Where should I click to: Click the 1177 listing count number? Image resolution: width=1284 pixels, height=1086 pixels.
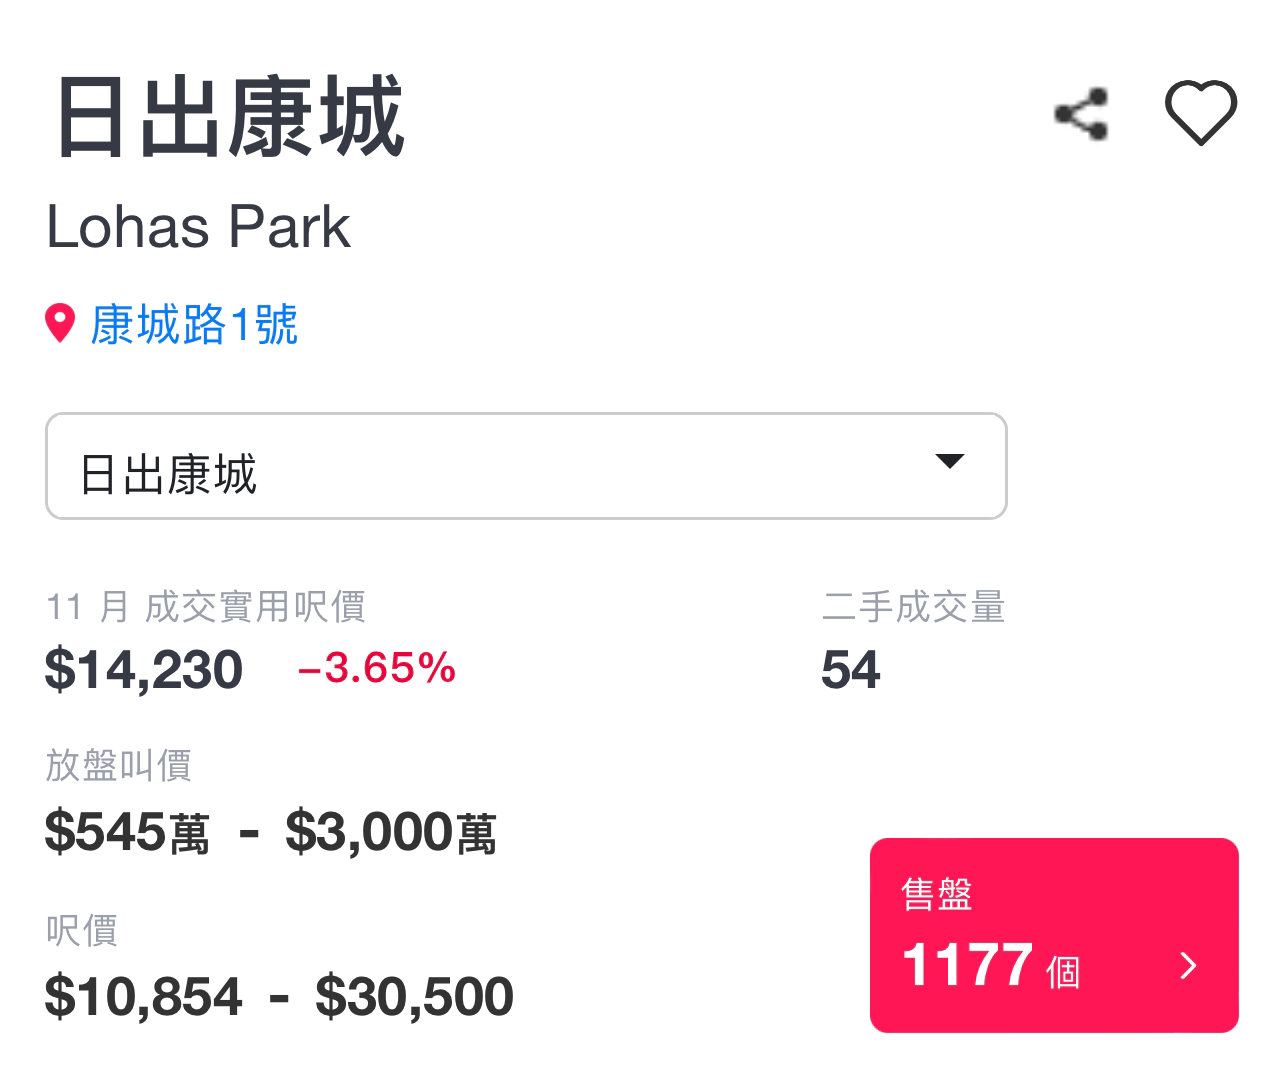point(967,965)
